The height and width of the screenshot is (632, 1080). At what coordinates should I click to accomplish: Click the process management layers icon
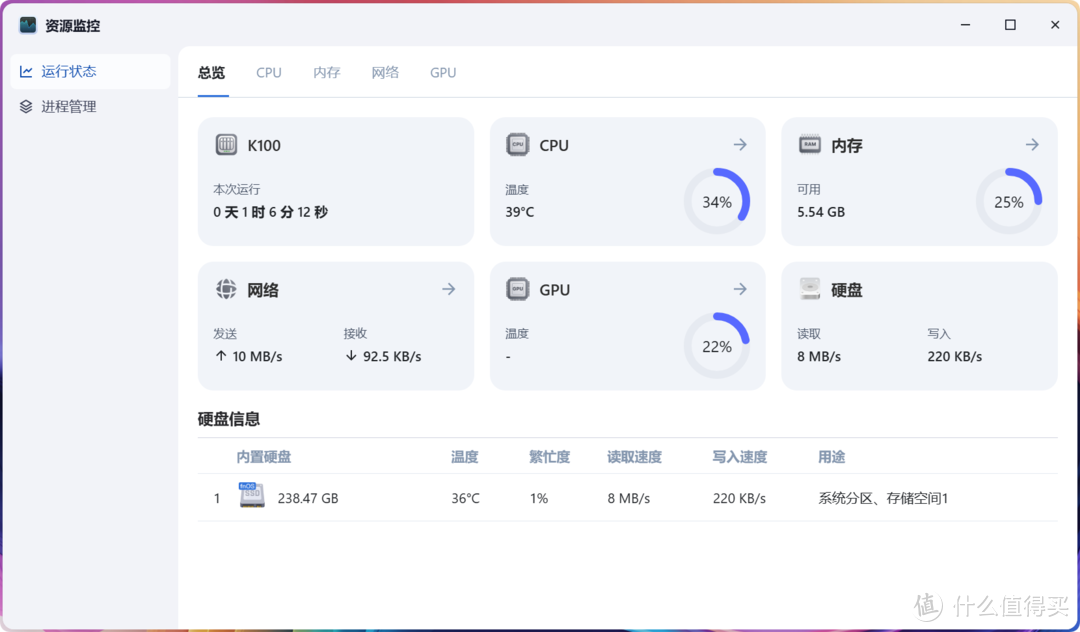pos(26,106)
